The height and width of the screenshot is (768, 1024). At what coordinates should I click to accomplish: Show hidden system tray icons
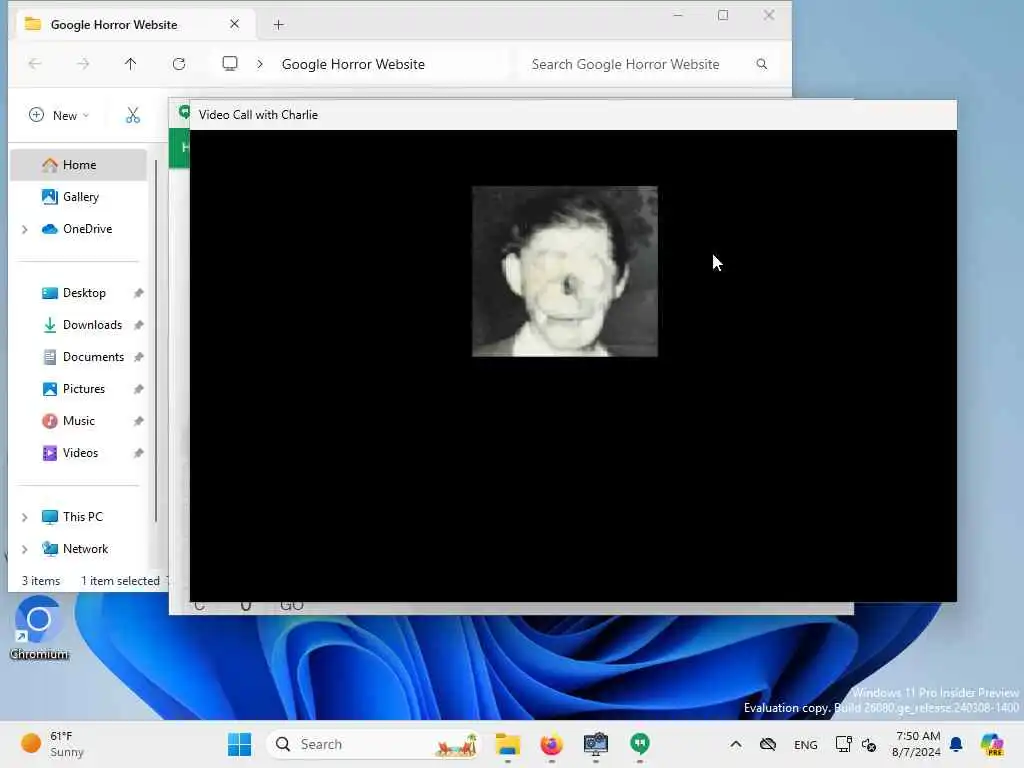[x=736, y=744]
